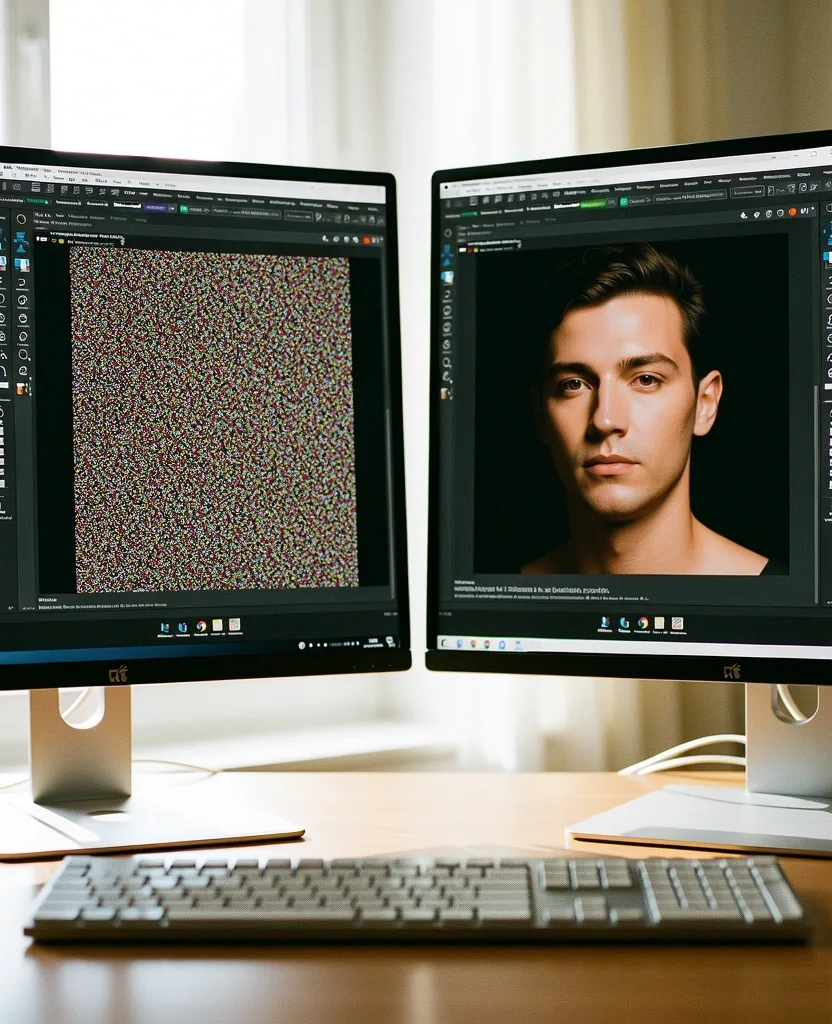The height and width of the screenshot is (1024, 832).
Task: Open the purple dropdown on left monitor options bar
Action: click(x=155, y=207)
